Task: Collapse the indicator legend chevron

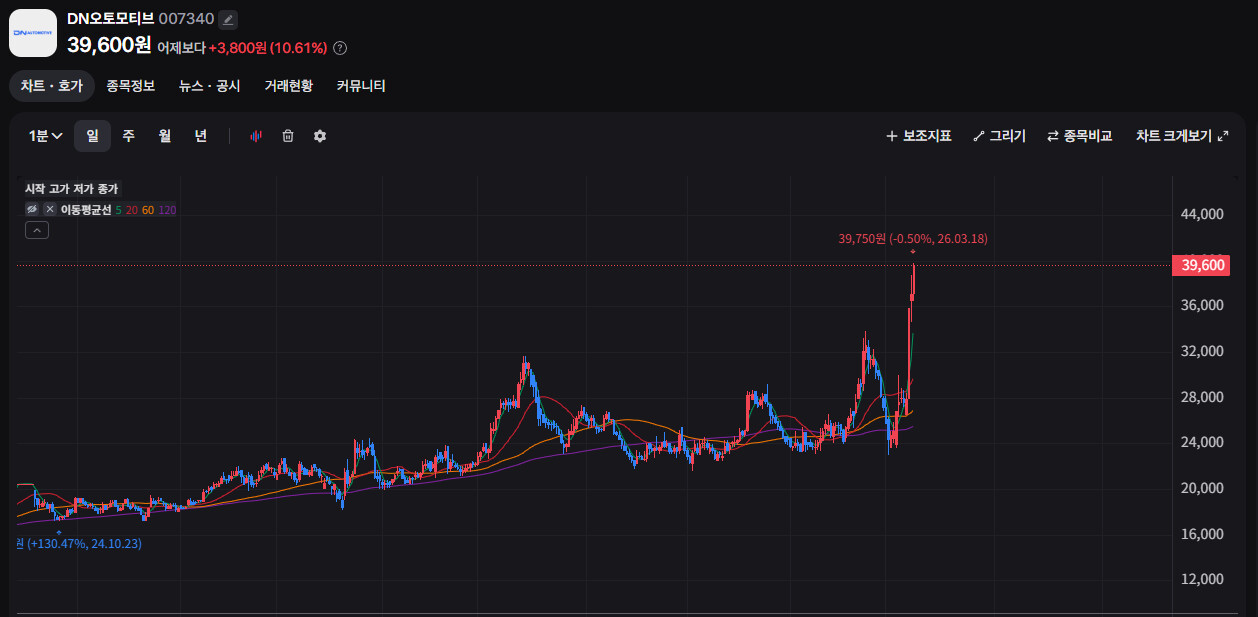Action: pyautogui.click(x=36, y=230)
